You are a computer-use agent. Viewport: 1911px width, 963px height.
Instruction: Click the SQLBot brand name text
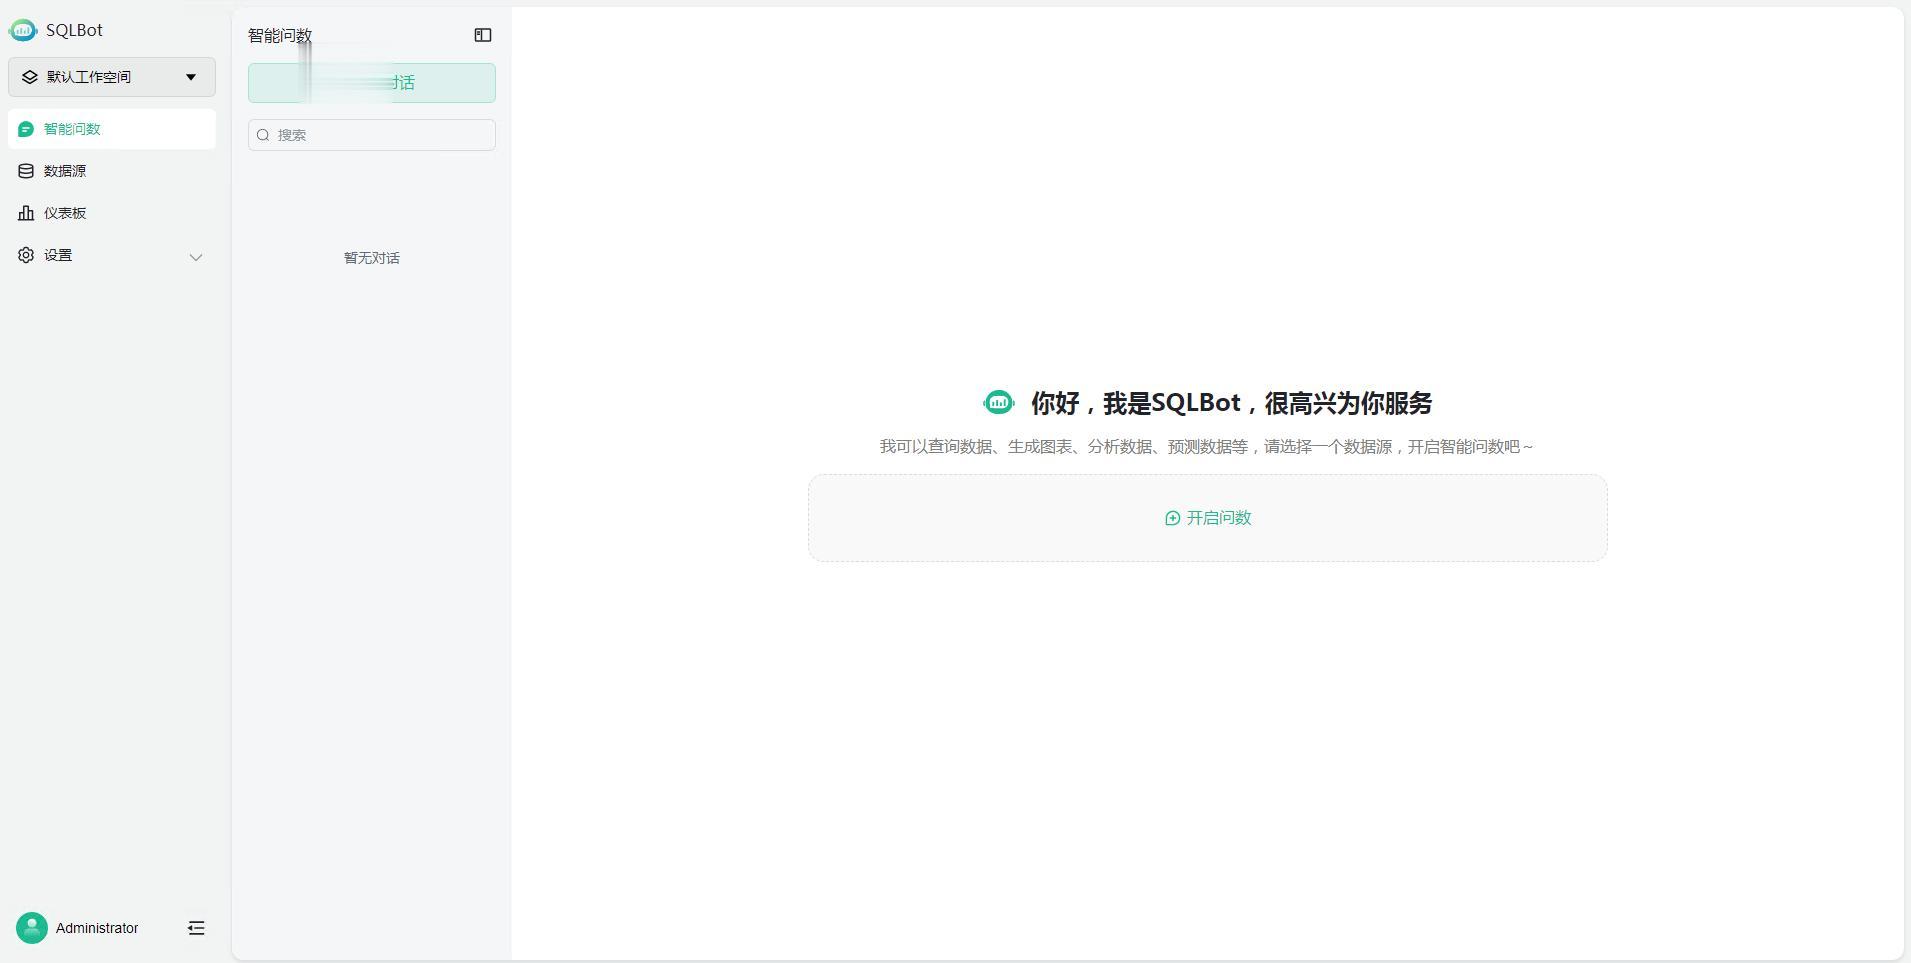coord(74,30)
